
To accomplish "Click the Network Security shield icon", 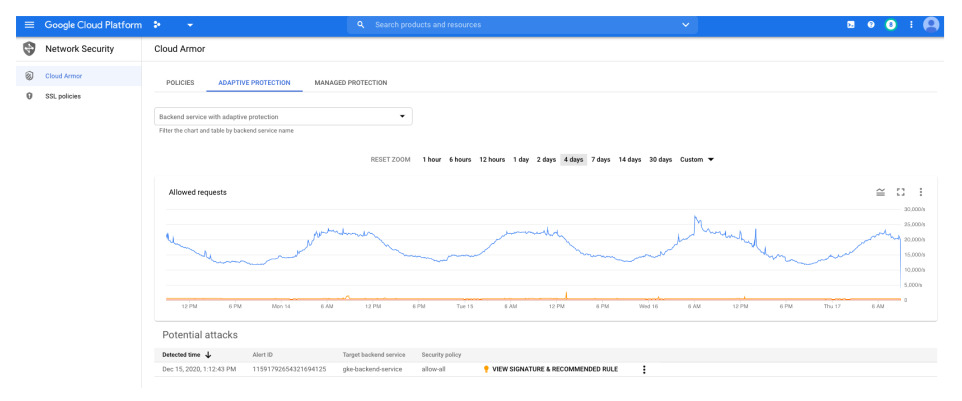I will [x=29, y=49].
